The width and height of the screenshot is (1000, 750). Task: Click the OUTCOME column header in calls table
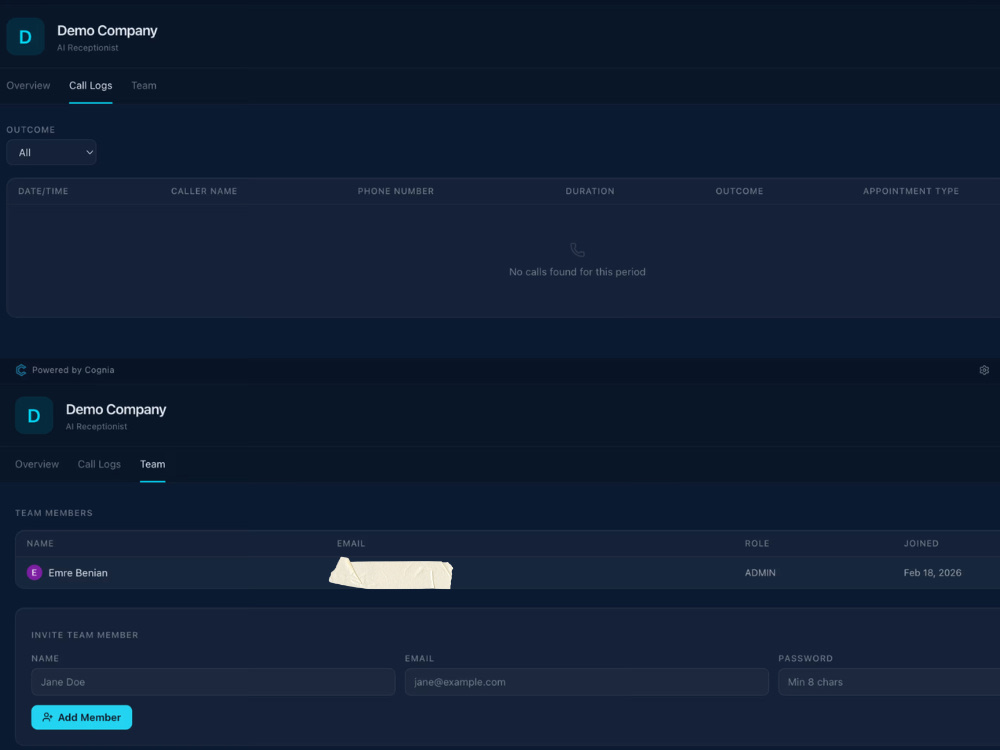click(739, 191)
